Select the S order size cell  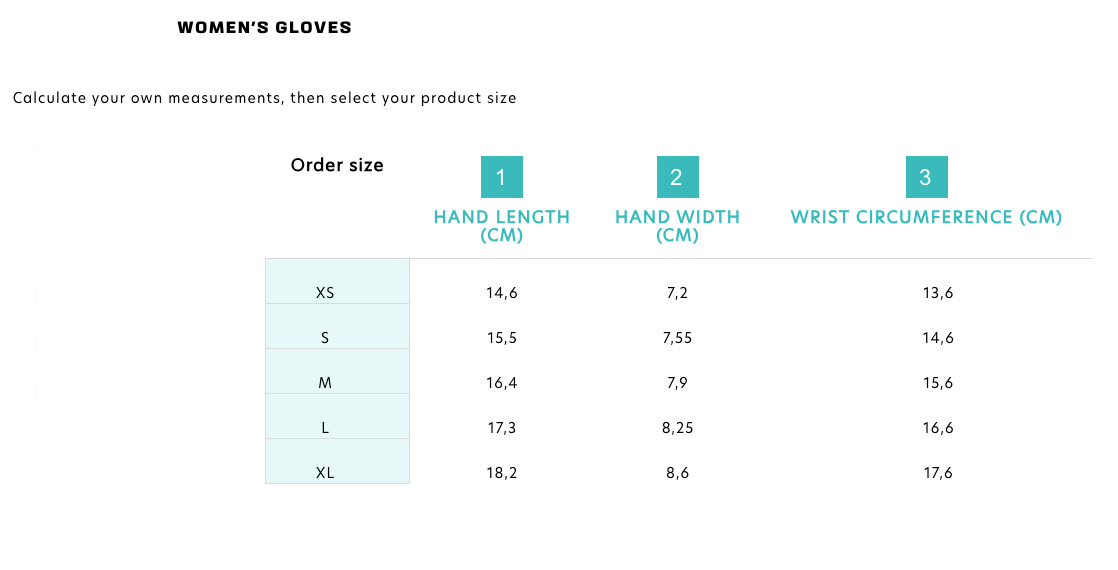pyautogui.click(x=325, y=338)
